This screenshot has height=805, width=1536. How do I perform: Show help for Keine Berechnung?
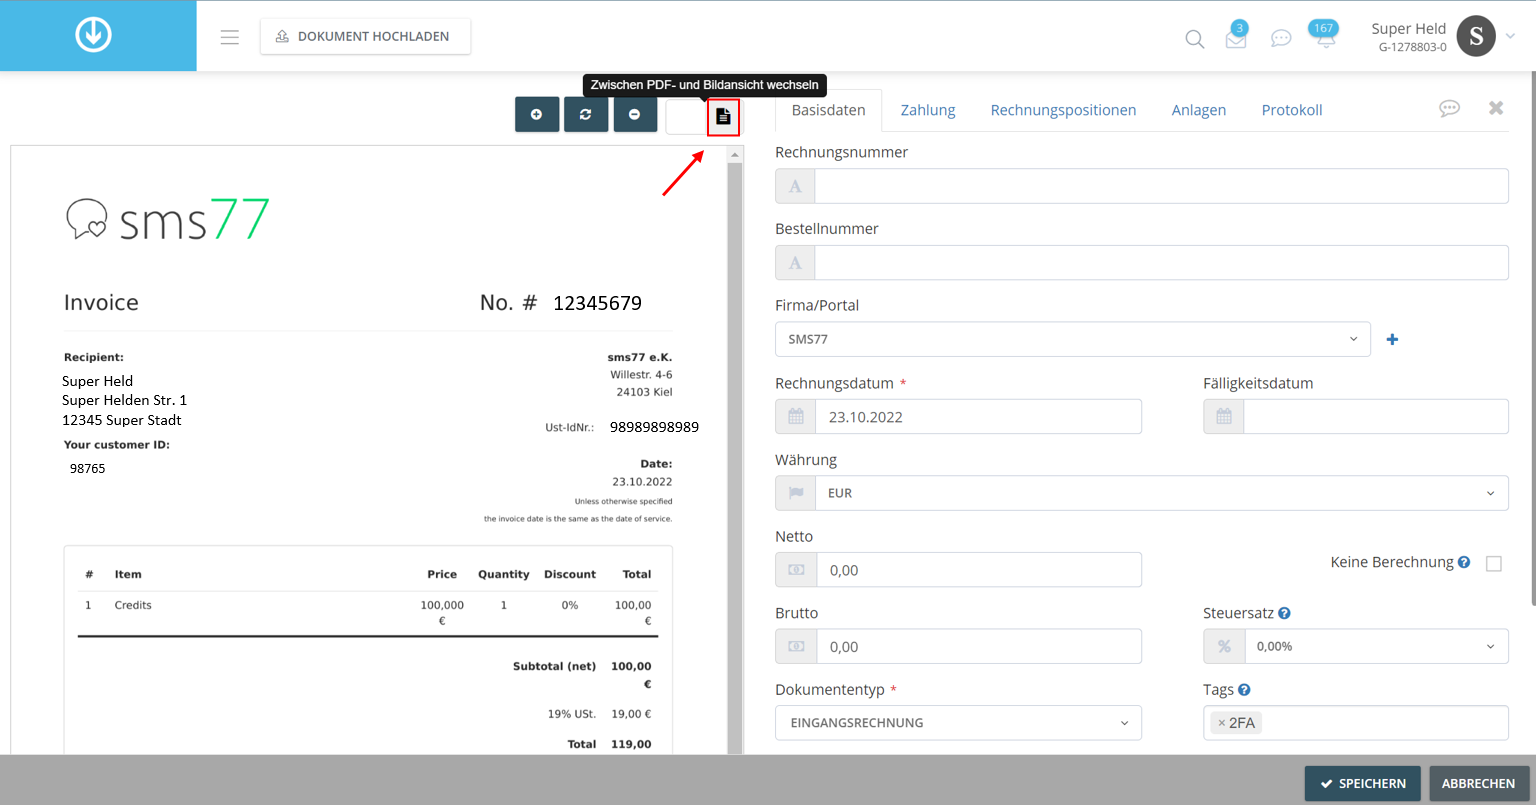(1464, 562)
